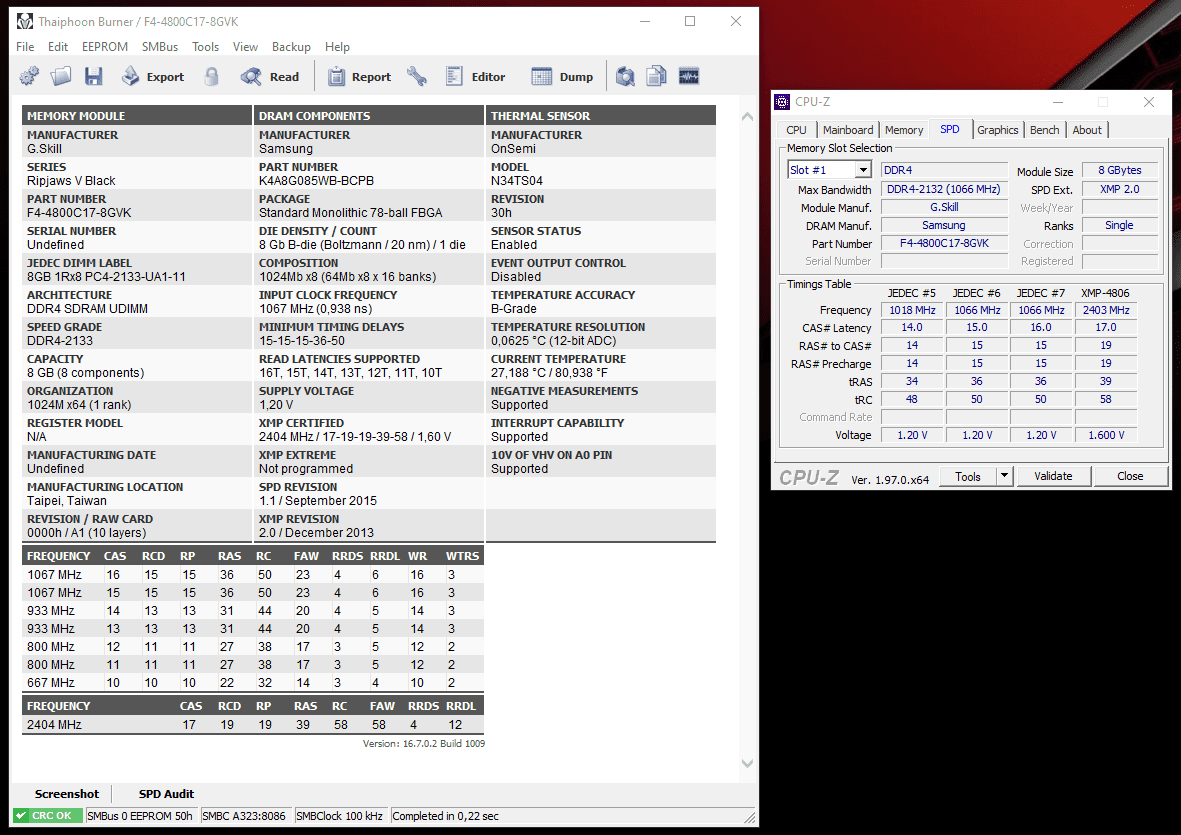Viewport: 1181px width, 835px height.
Task: Switch to the Memory tab in CPU-Z
Action: tap(904, 130)
